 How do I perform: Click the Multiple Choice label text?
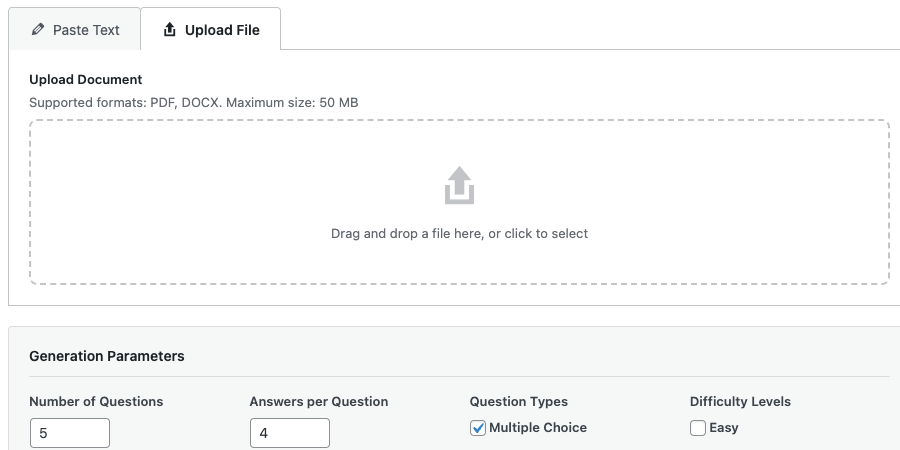click(x=538, y=428)
